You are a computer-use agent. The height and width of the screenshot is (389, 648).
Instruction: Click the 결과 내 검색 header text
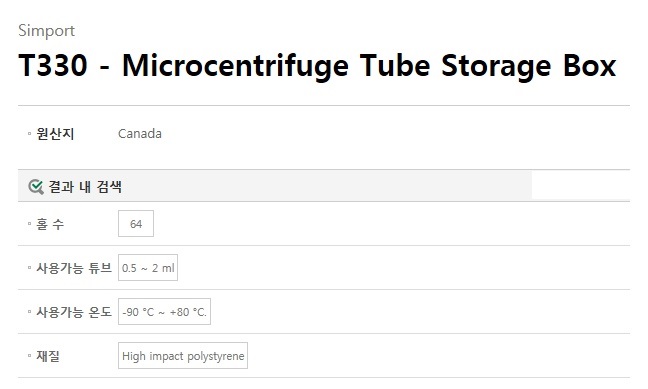tap(85, 187)
